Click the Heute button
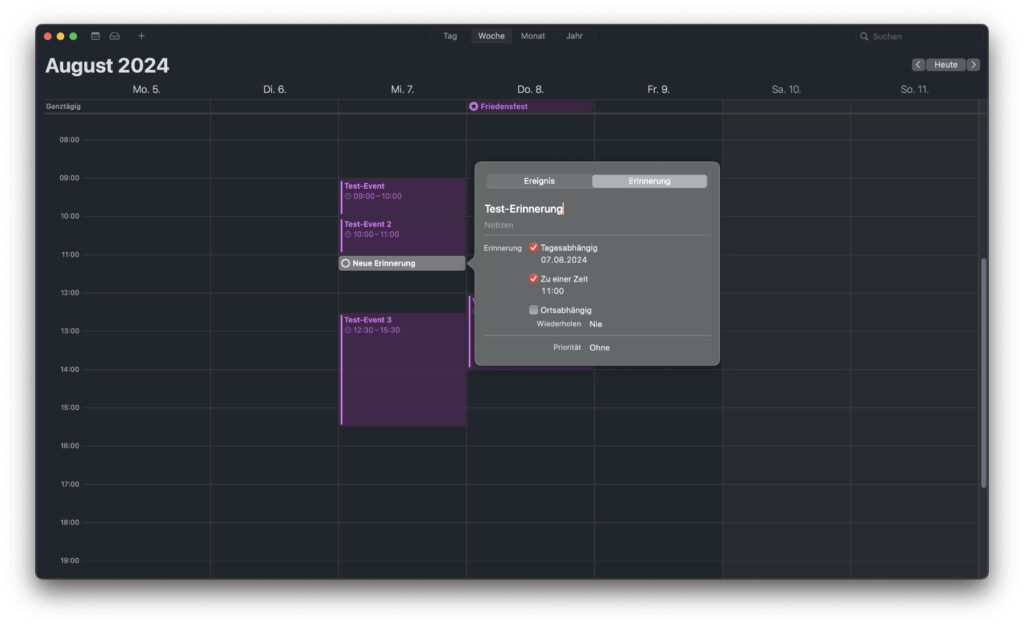This screenshot has width=1024, height=626. pos(943,64)
